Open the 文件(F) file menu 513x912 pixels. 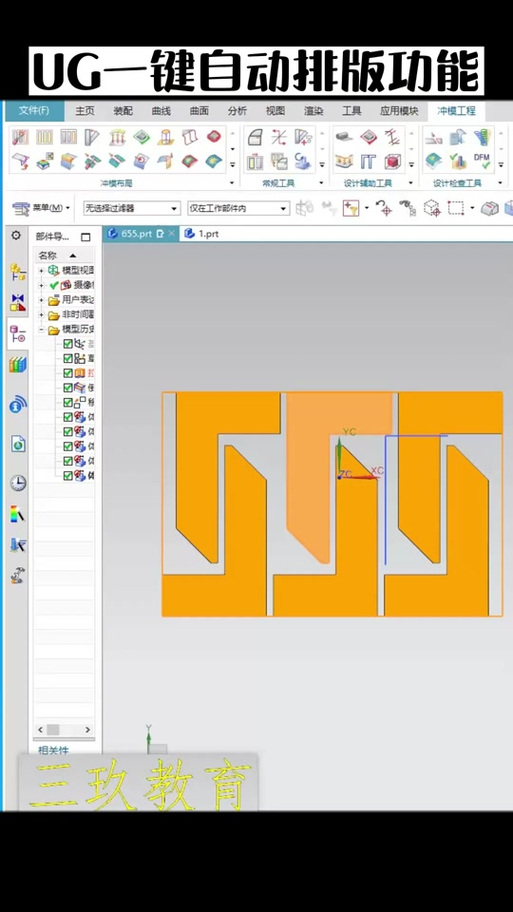tap(34, 111)
